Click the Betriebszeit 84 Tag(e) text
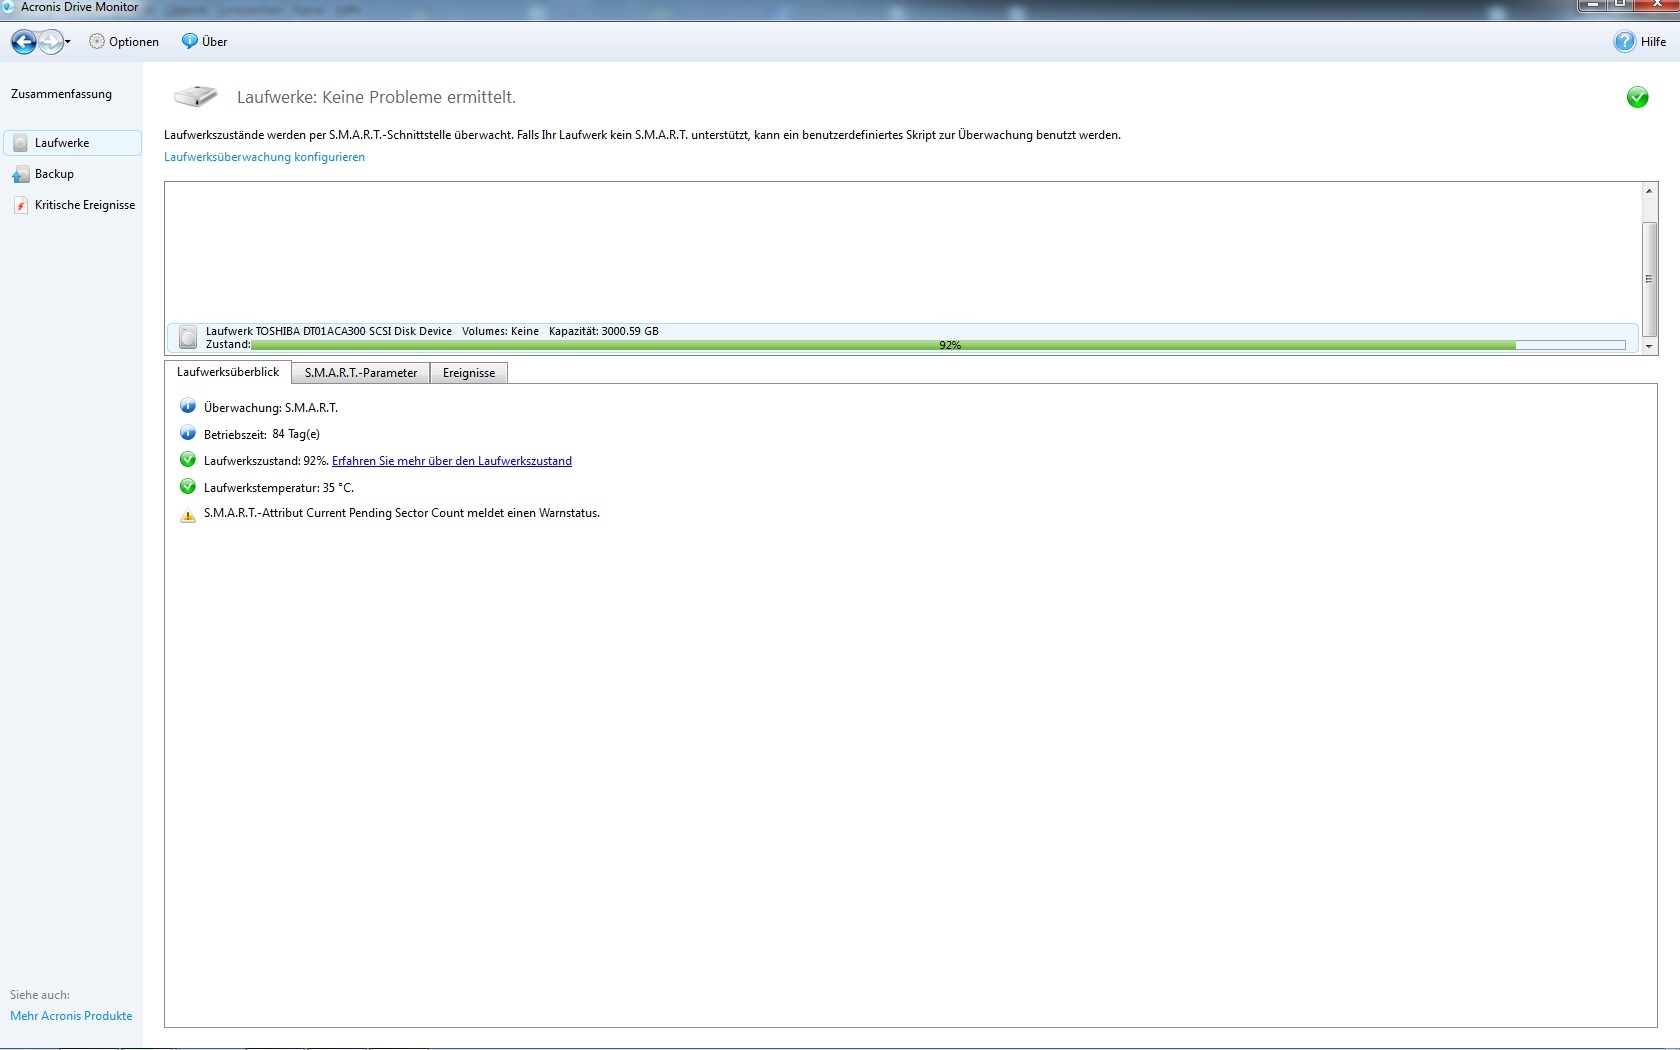 click(x=262, y=434)
